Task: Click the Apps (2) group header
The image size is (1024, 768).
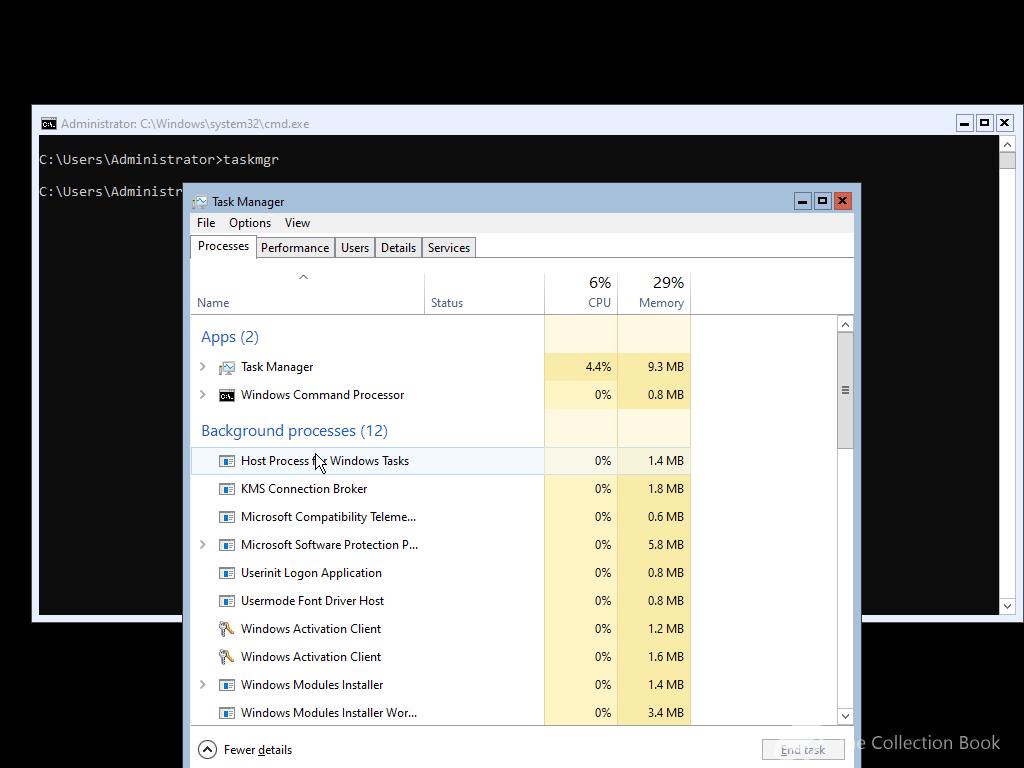Action: pos(230,337)
